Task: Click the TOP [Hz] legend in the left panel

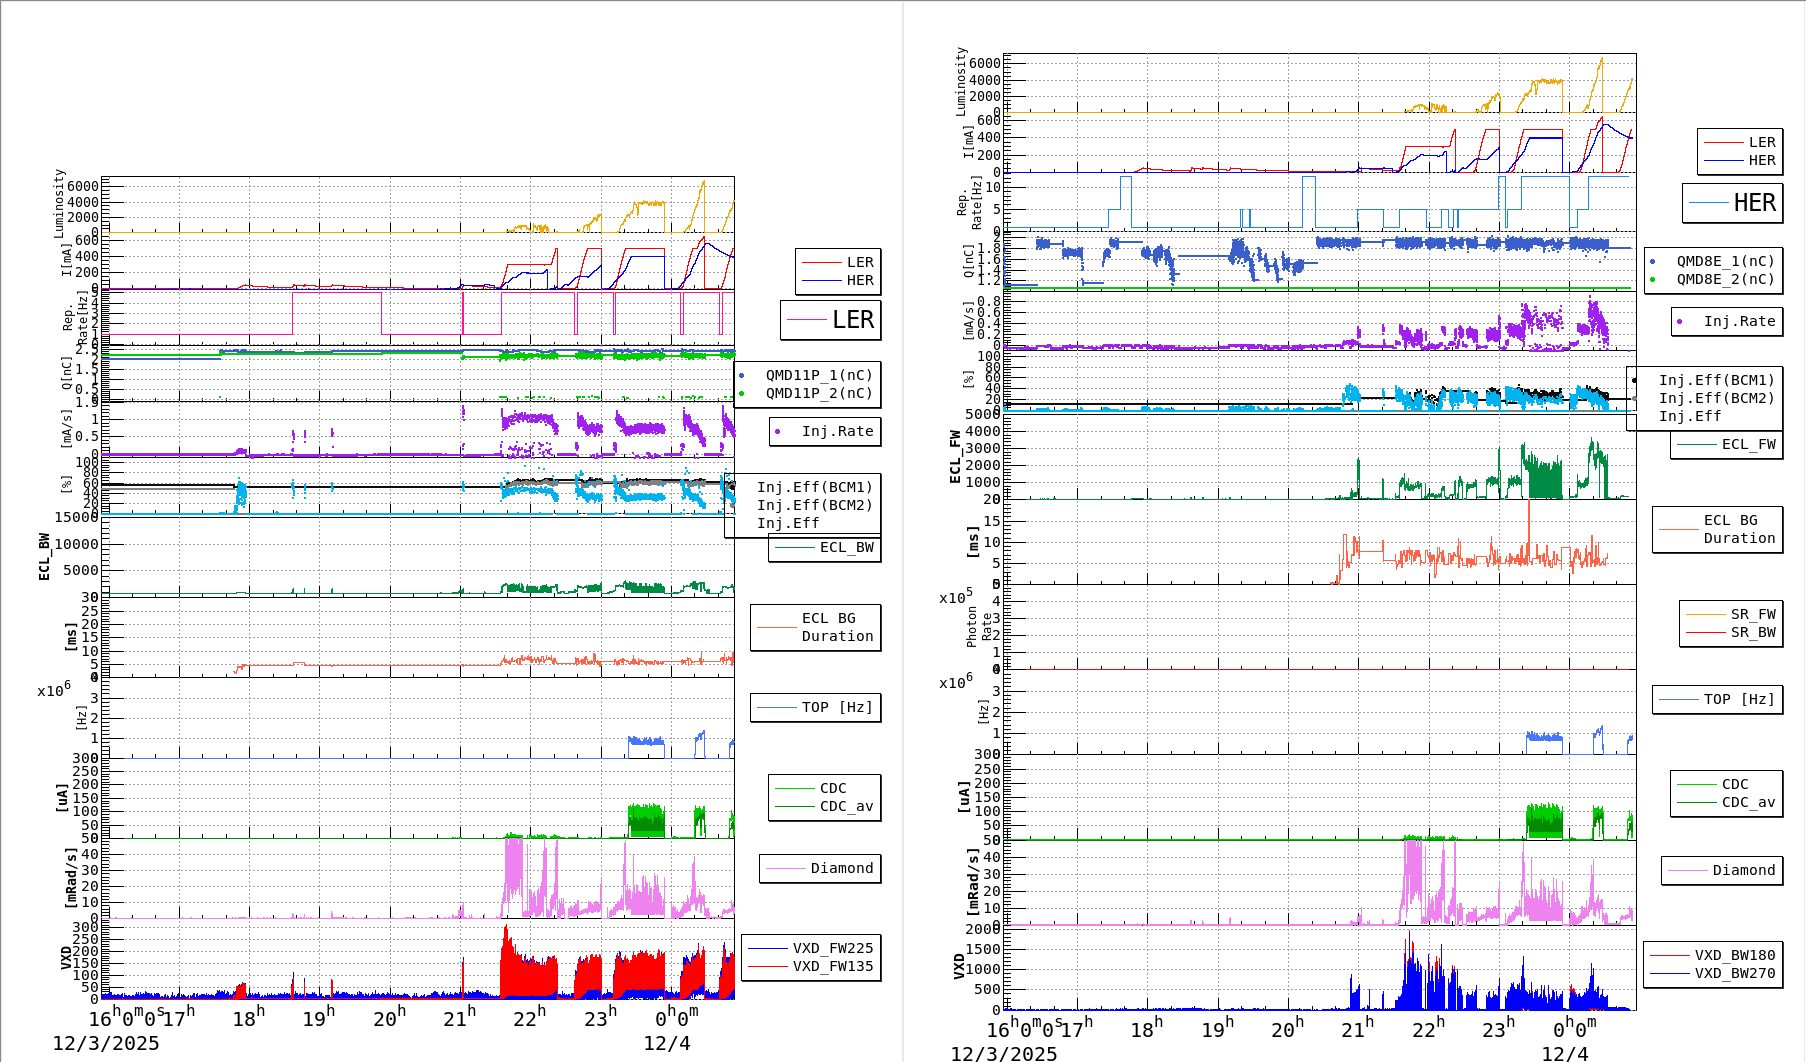Action: pyautogui.click(x=815, y=707)
